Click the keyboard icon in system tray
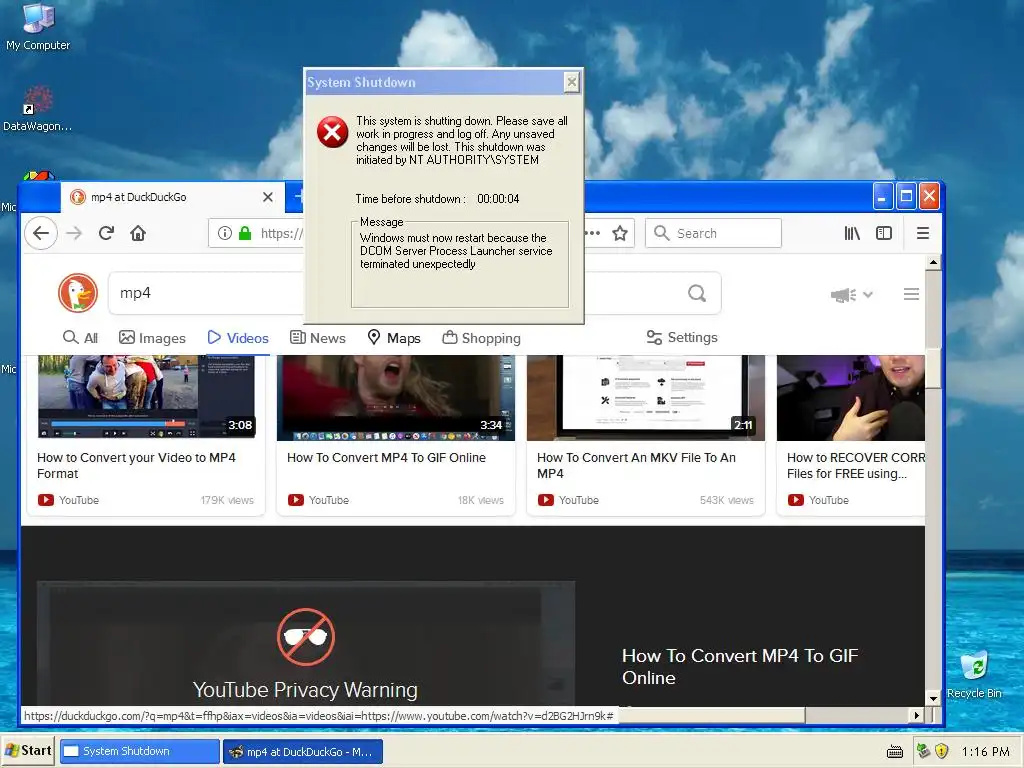 pyautogui.click(x=895, y=752)
